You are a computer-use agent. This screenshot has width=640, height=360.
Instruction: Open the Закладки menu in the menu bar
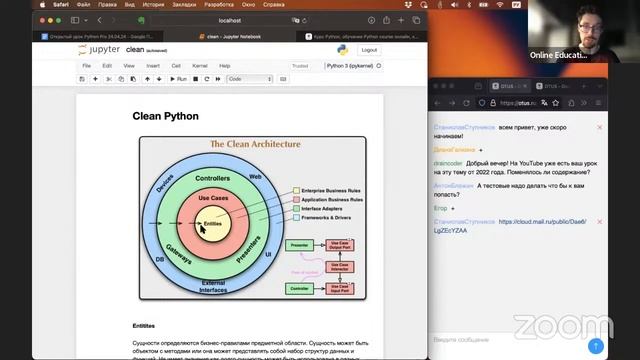pos(184,5)
